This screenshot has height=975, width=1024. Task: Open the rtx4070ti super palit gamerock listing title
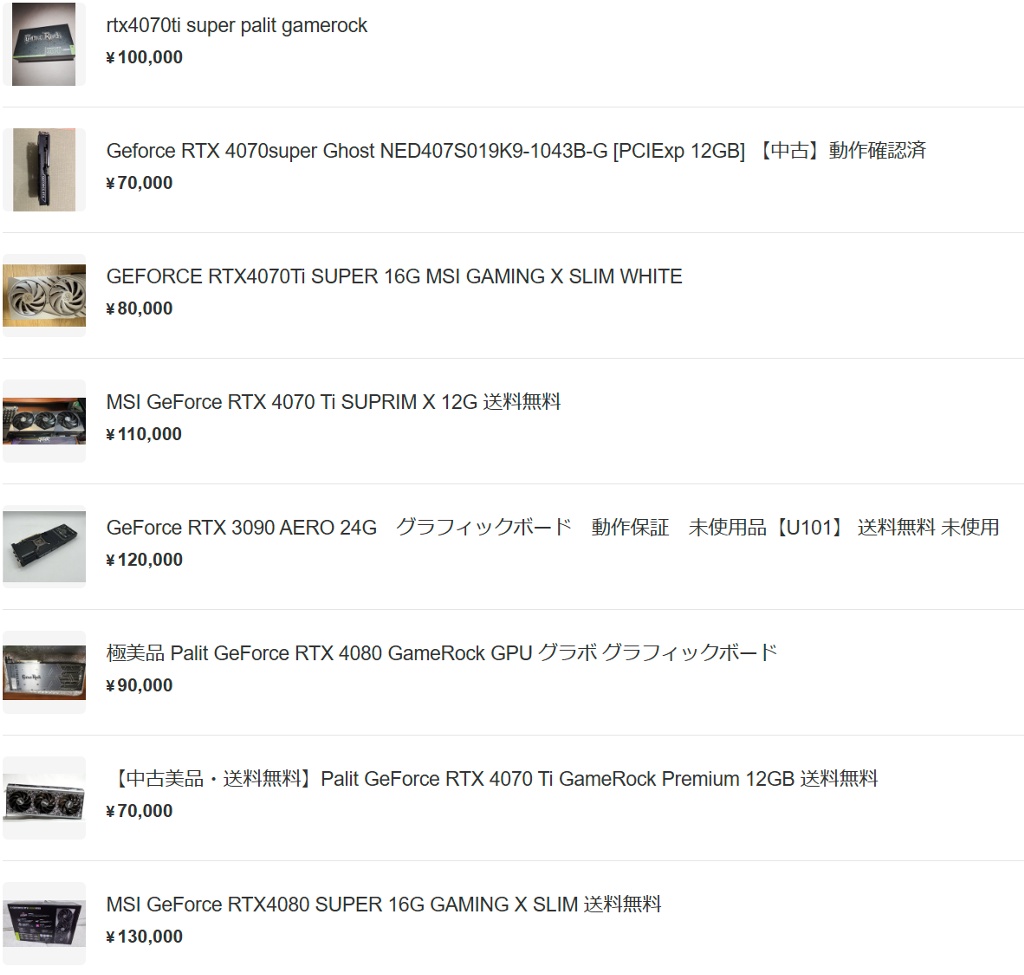point(236,25)
